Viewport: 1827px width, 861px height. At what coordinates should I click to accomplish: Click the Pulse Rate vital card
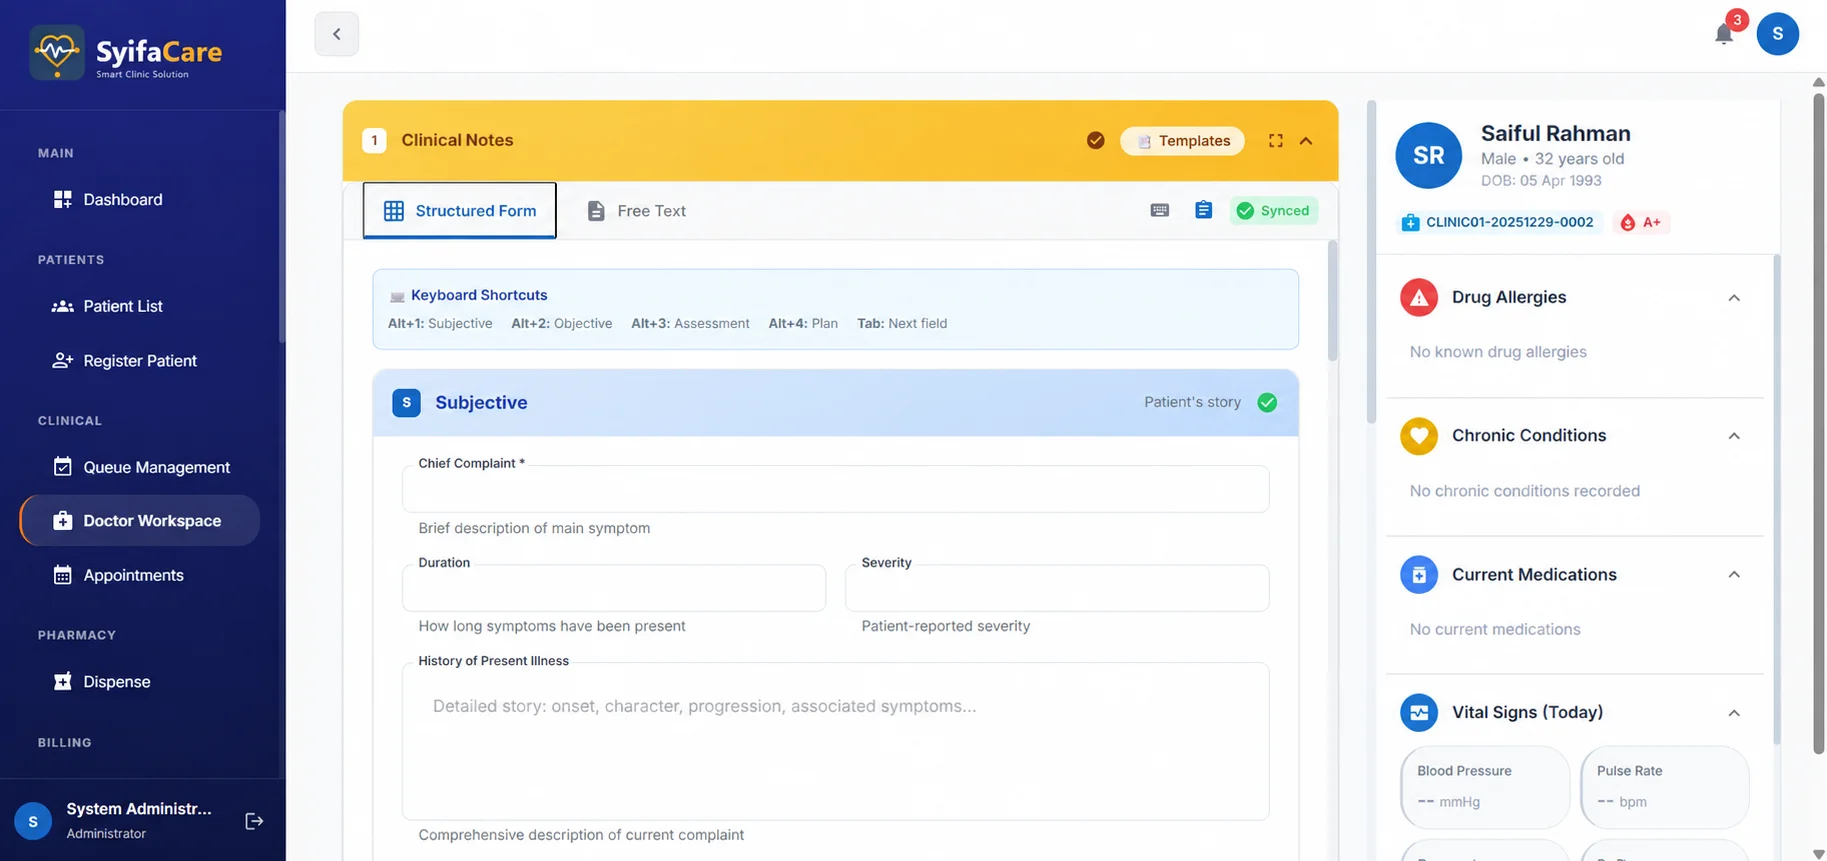click(1665, 787)
